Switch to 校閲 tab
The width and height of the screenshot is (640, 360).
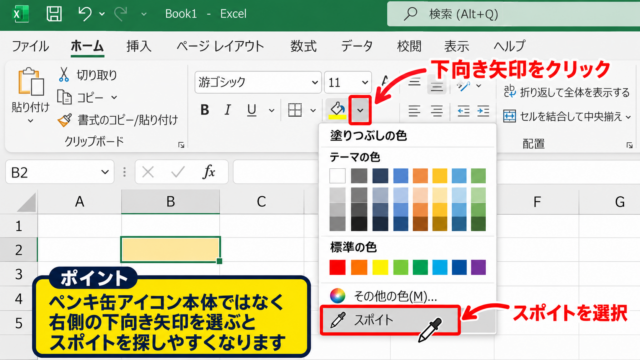(x=409, y=46)
